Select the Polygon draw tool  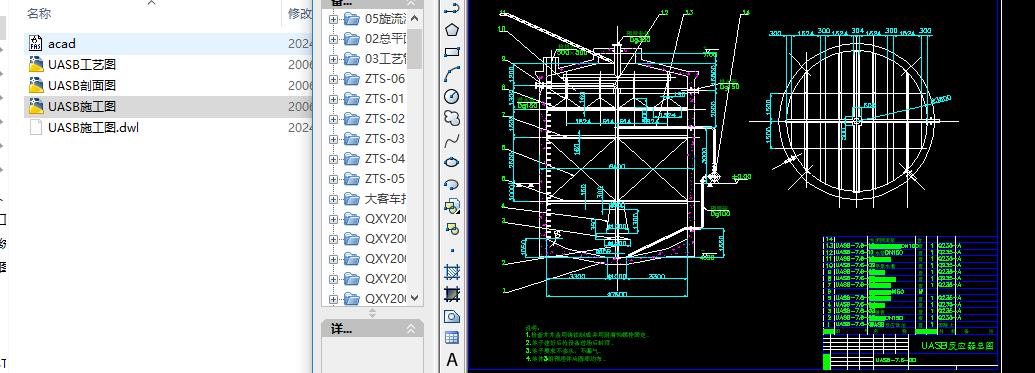[x=451, y=29]
